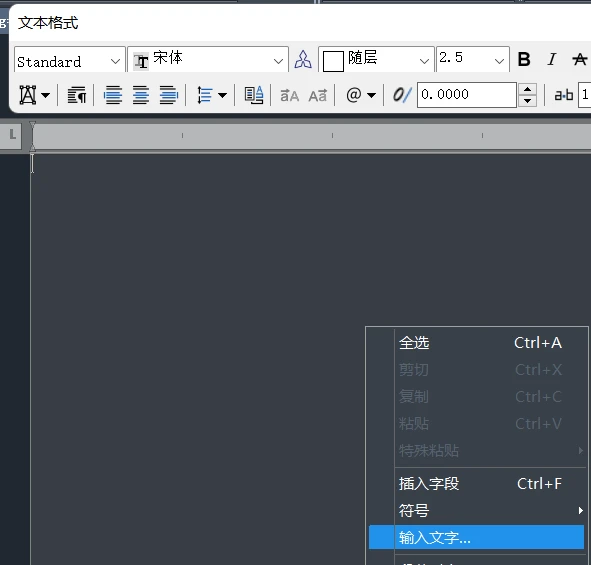The height and width of the screenshot is (565, 591).
Task: Click the text justification icon
Action: pyautogui.click(x=28, y=95)
